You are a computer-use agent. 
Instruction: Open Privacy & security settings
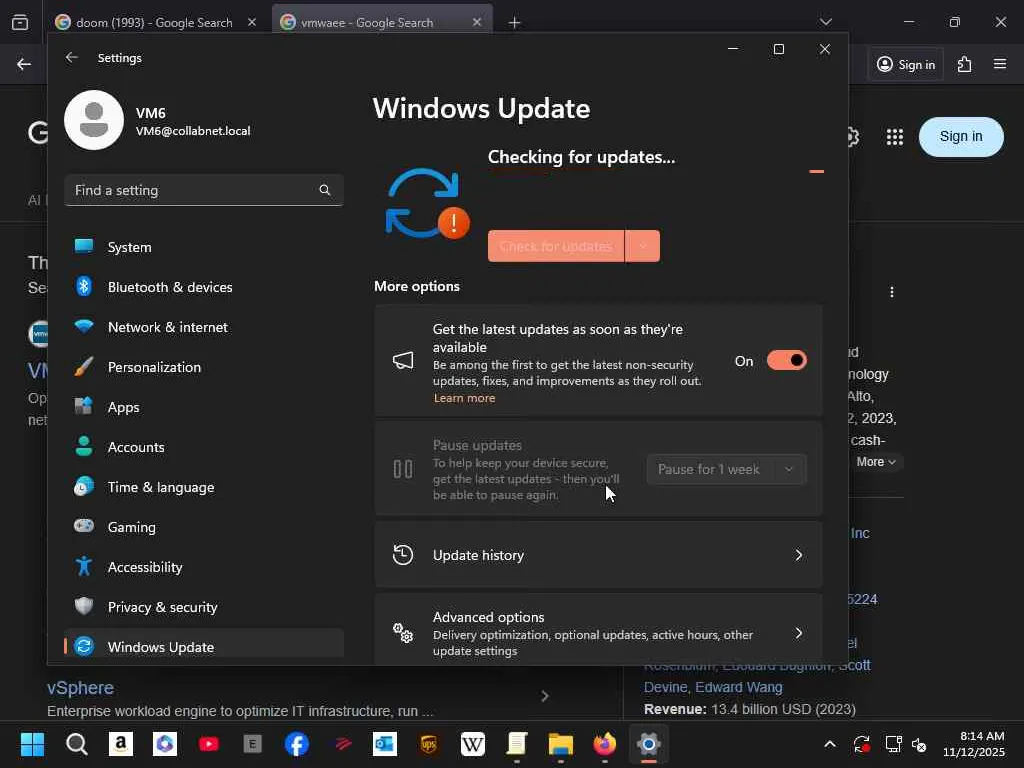(204, 607)
